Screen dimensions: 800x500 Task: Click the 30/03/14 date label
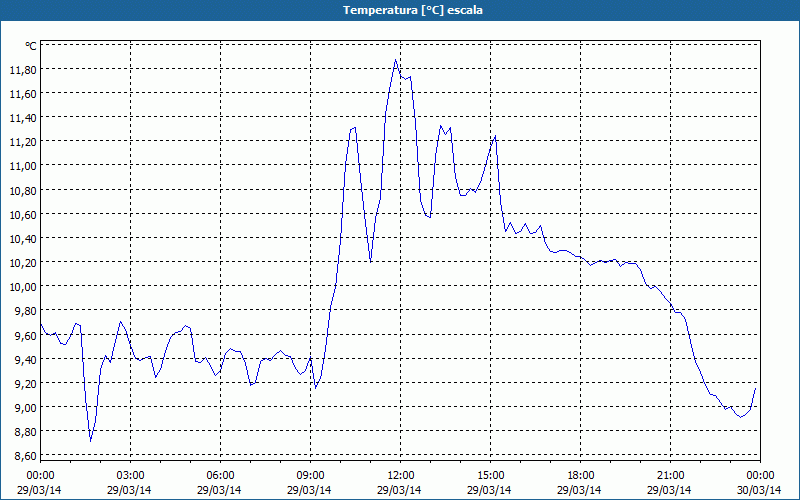[760, 490]
